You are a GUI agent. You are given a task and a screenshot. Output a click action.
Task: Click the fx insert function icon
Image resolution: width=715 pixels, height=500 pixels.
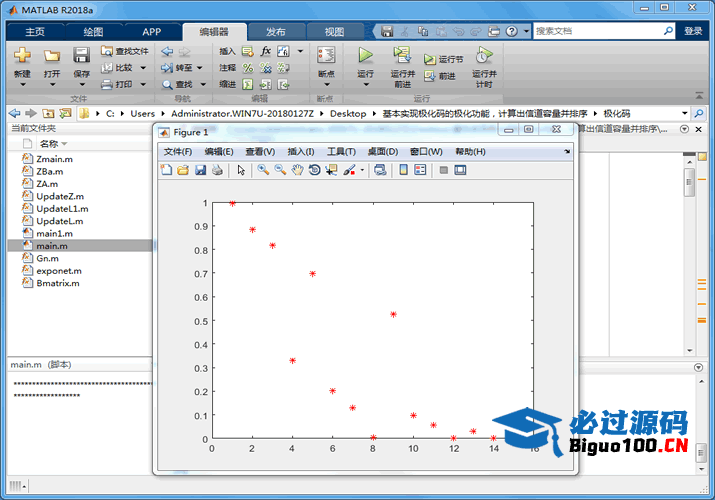point(265,51)
